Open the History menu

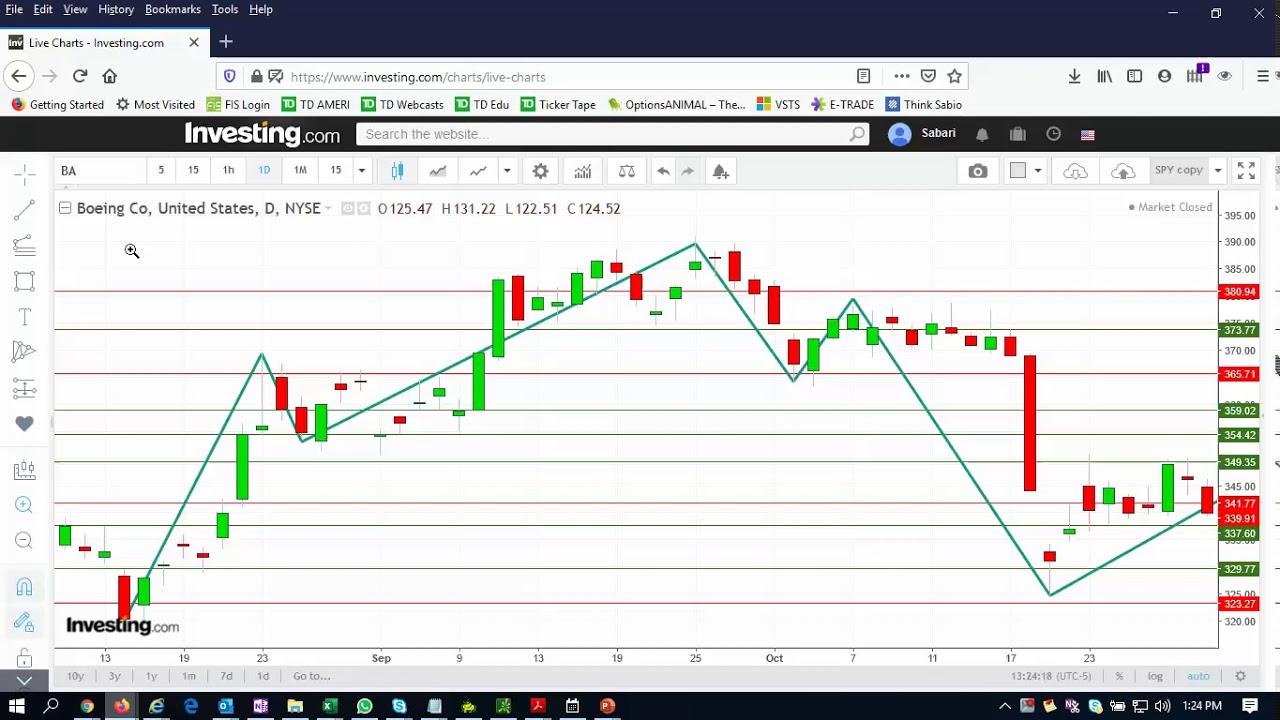coord(116,9)
